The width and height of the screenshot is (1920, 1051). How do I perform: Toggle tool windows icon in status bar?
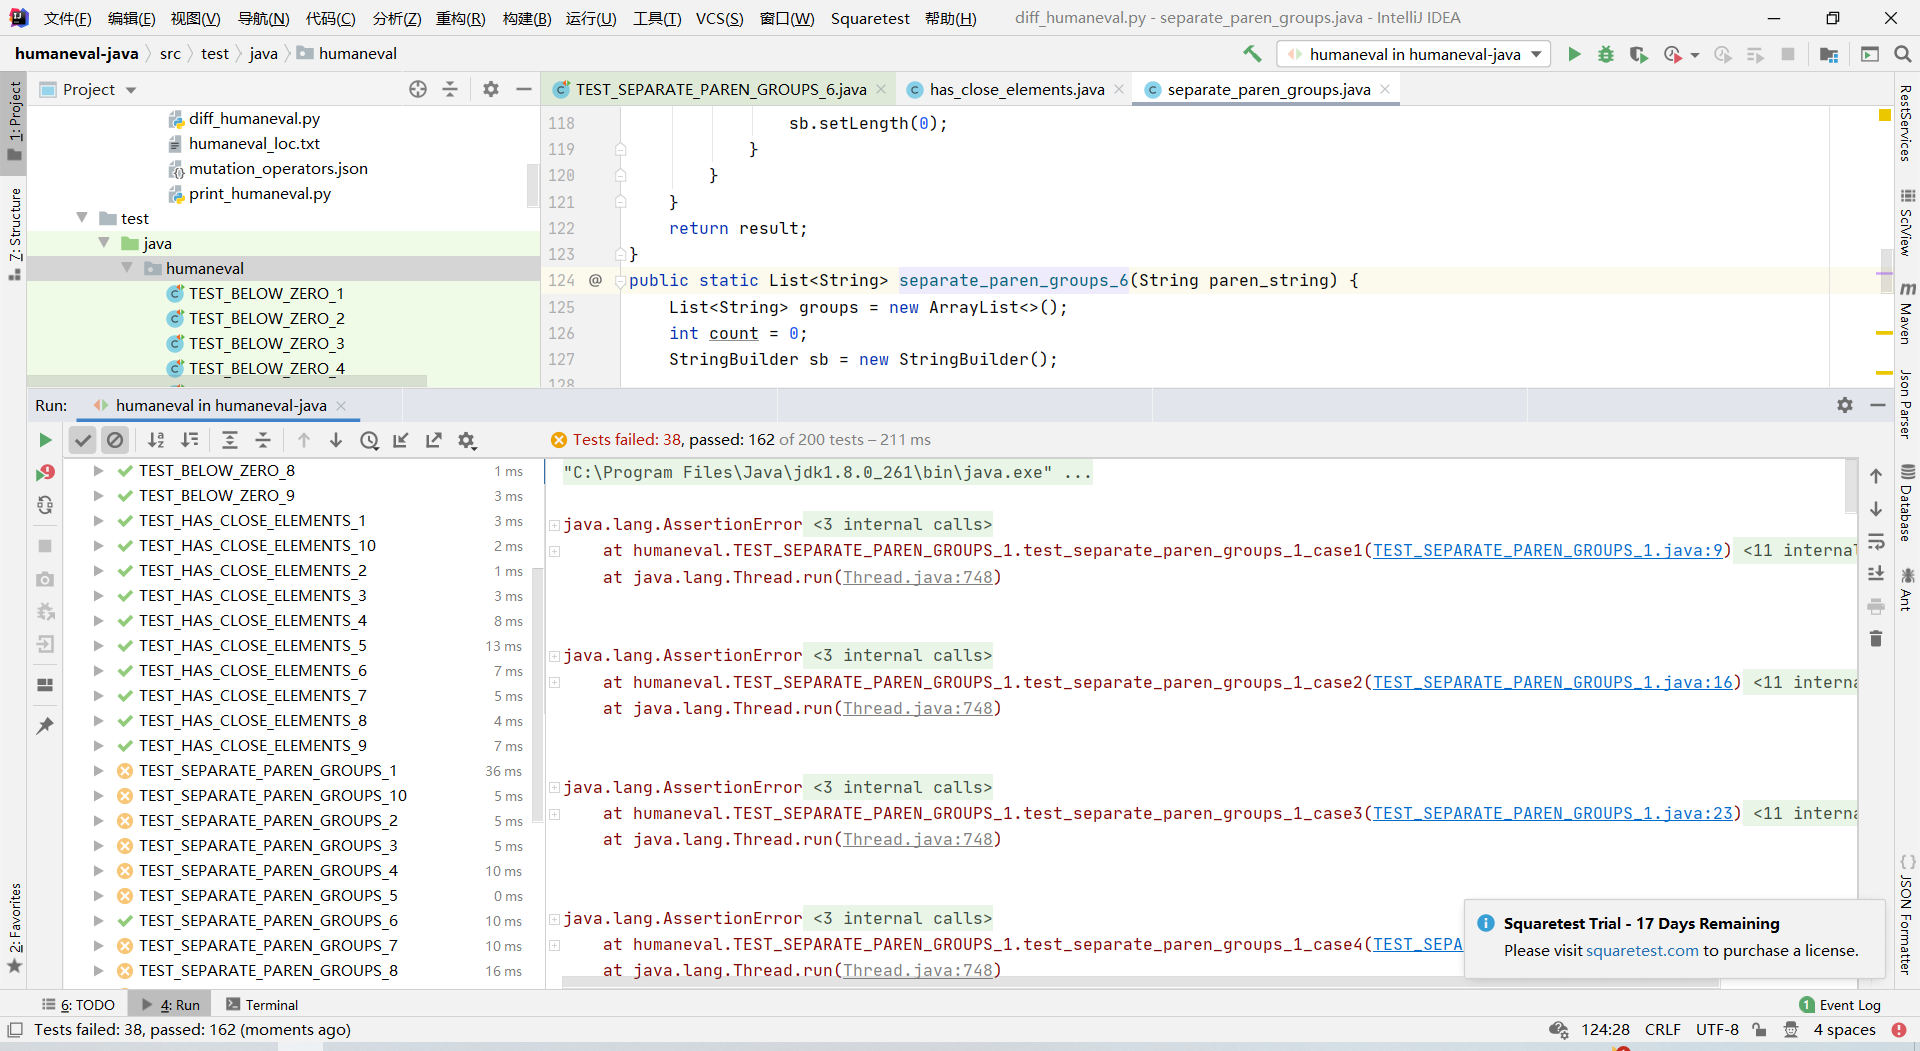click(15, 1030)
